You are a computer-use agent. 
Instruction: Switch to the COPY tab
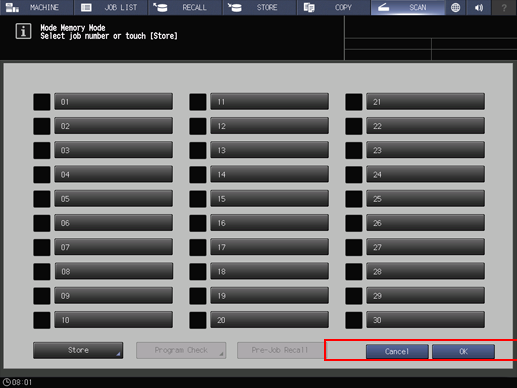pos(334,7)
